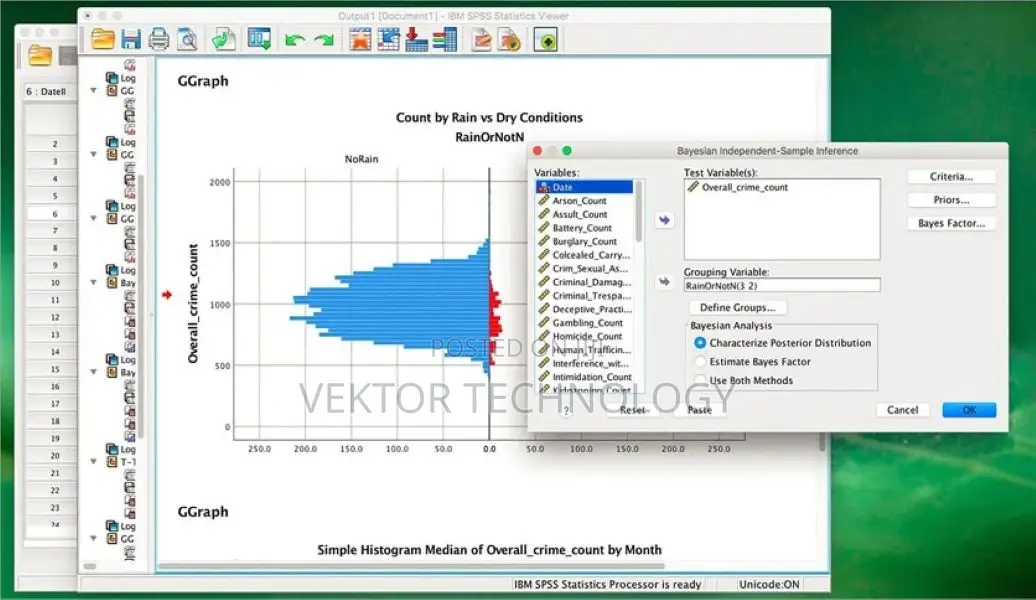Image resolution: width=1036 pixels, height=600 pixels.
Task: Click the Overall_crime_count axis label on the chart
Action: click(193, 304)
